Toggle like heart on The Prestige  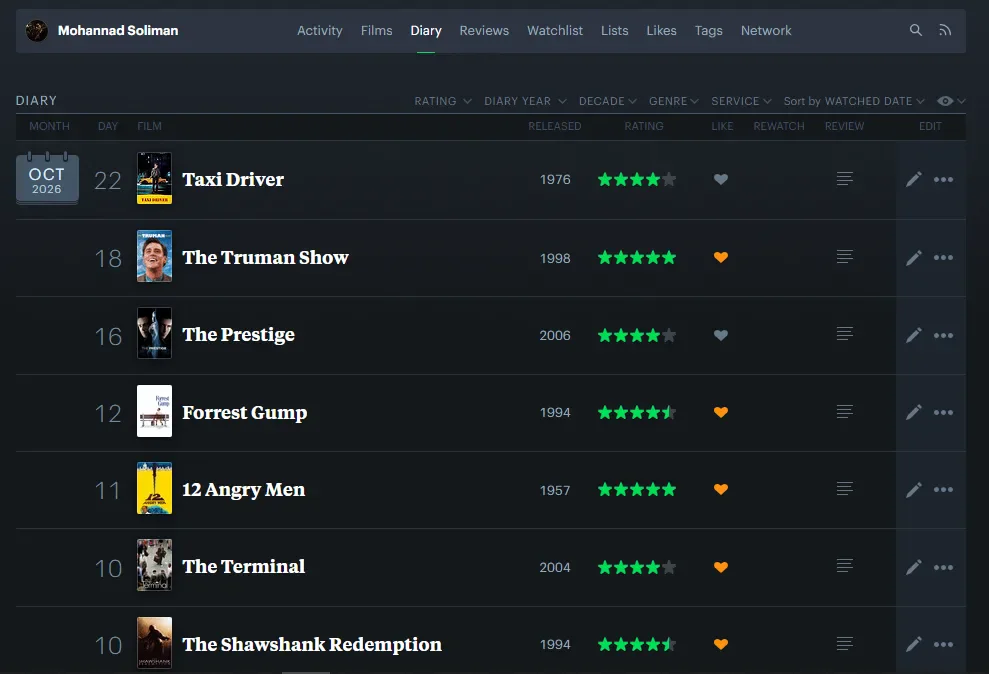pyautogui.click(x=721, y=335)
